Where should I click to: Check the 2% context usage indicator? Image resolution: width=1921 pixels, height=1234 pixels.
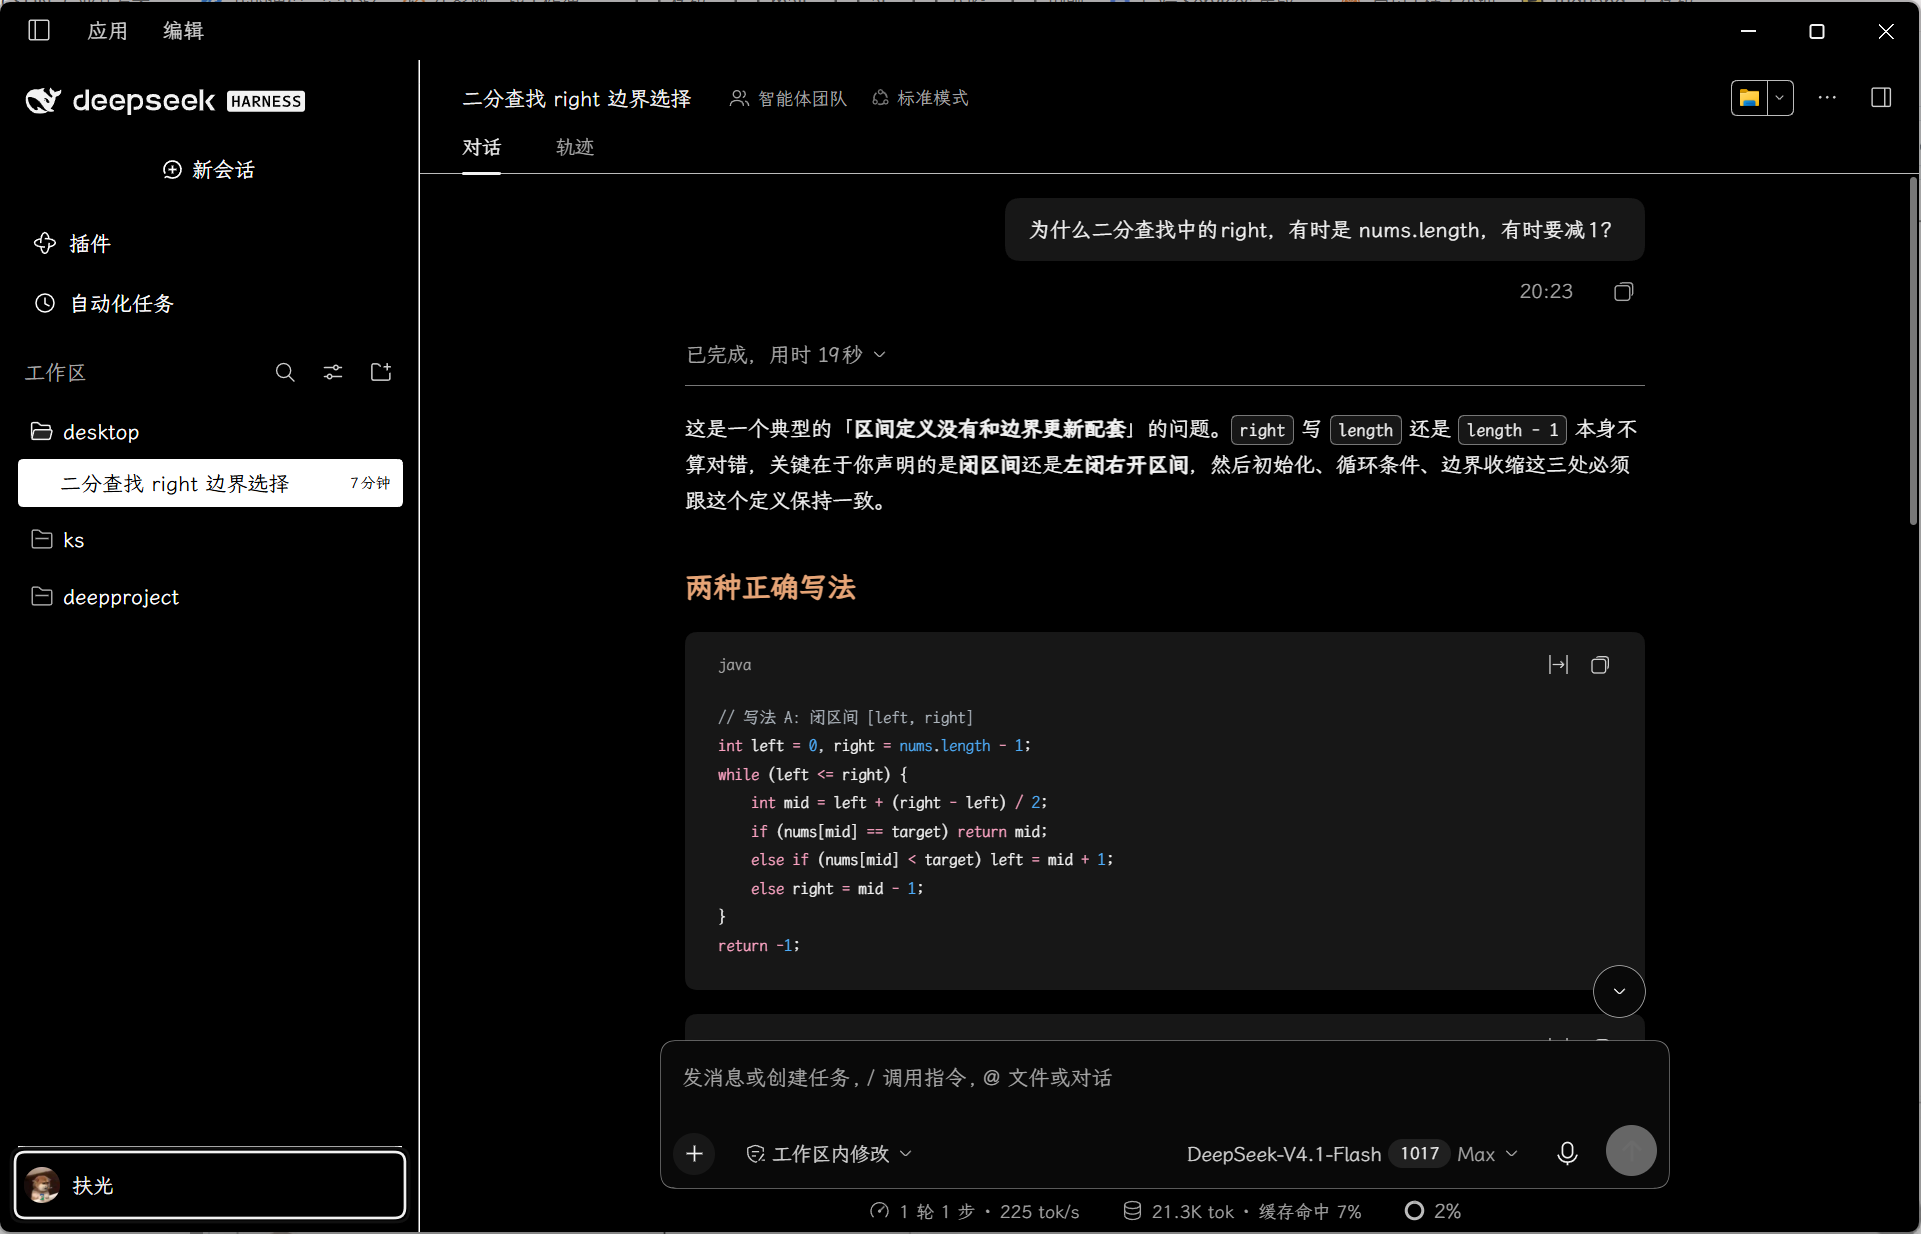pyautogui.click(x=1433, y=1212)
